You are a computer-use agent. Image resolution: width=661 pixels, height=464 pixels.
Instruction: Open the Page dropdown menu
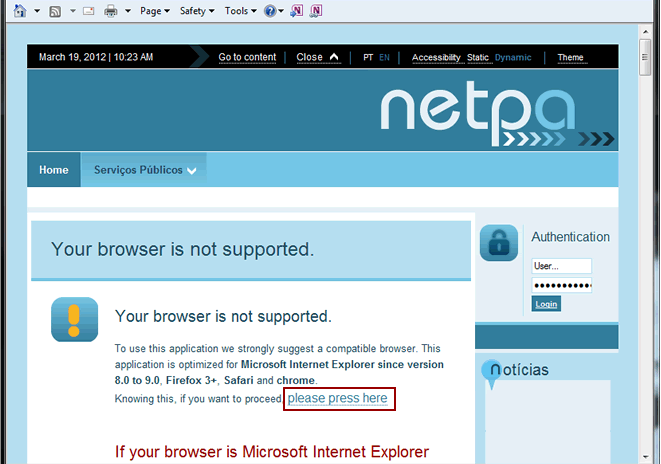click(x=154, y=11)
